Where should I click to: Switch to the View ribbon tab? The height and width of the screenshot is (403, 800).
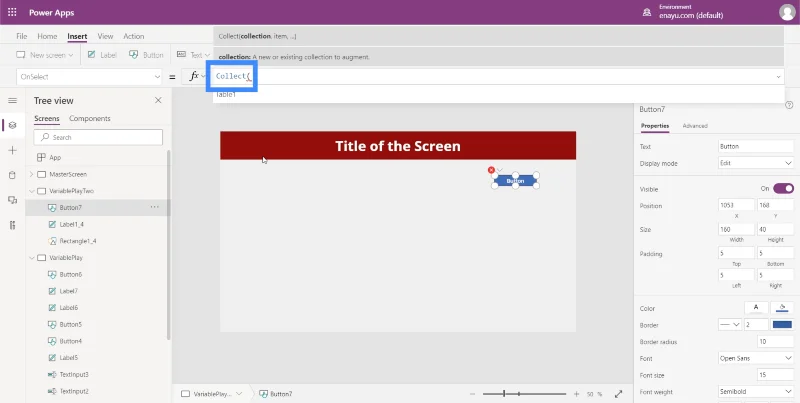click(105, 36)
